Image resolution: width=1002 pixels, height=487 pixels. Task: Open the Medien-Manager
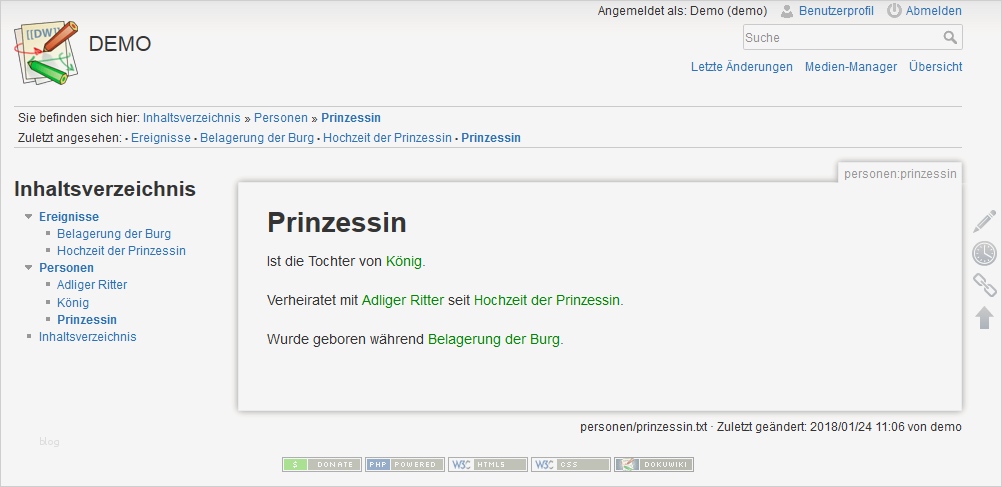851,66
